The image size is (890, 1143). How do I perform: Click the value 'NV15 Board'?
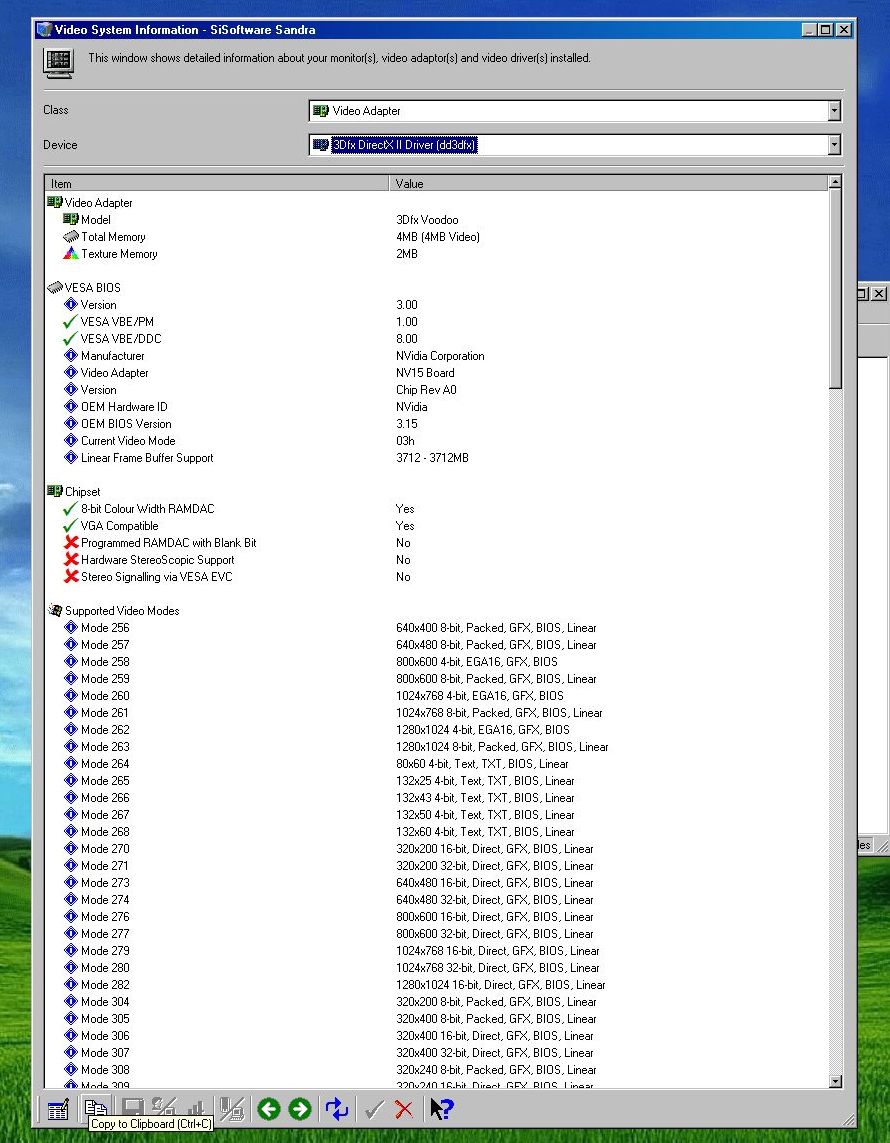(x=425, y=372)
